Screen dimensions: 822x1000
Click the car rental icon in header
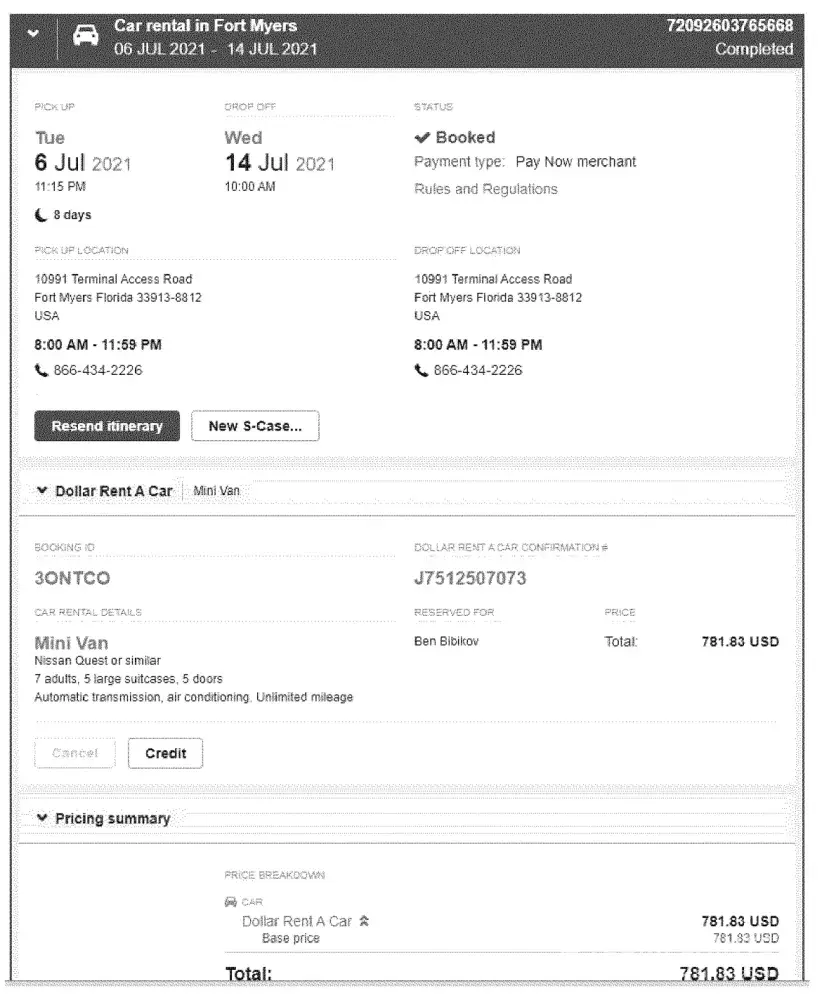tap(87, 36)
